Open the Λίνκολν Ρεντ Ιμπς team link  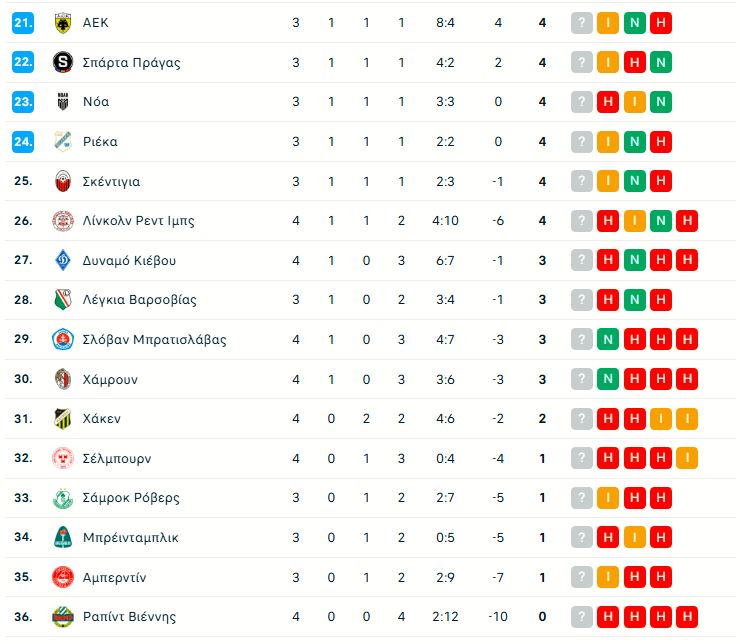138,221
